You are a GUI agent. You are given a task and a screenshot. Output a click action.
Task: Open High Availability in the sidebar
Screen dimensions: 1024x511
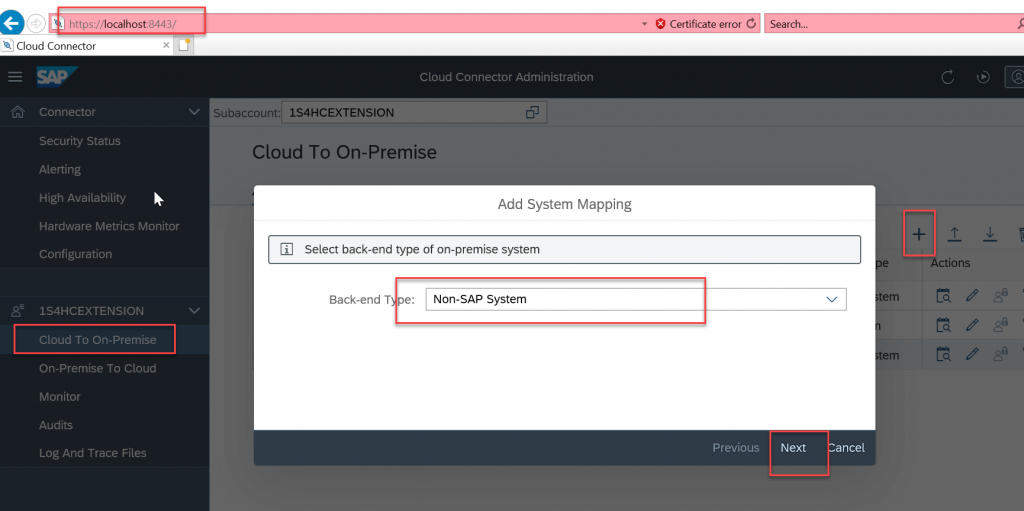(82, 197)
